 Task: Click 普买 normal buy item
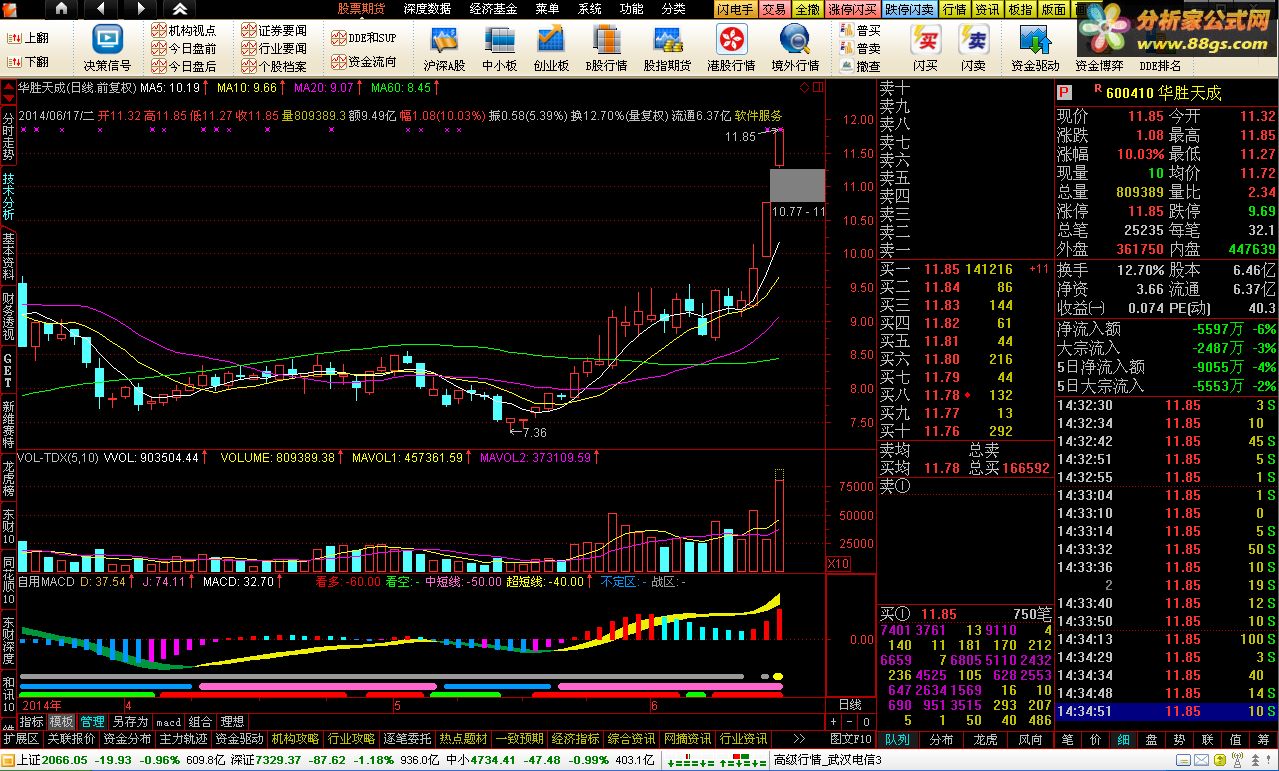pos(861,31)
